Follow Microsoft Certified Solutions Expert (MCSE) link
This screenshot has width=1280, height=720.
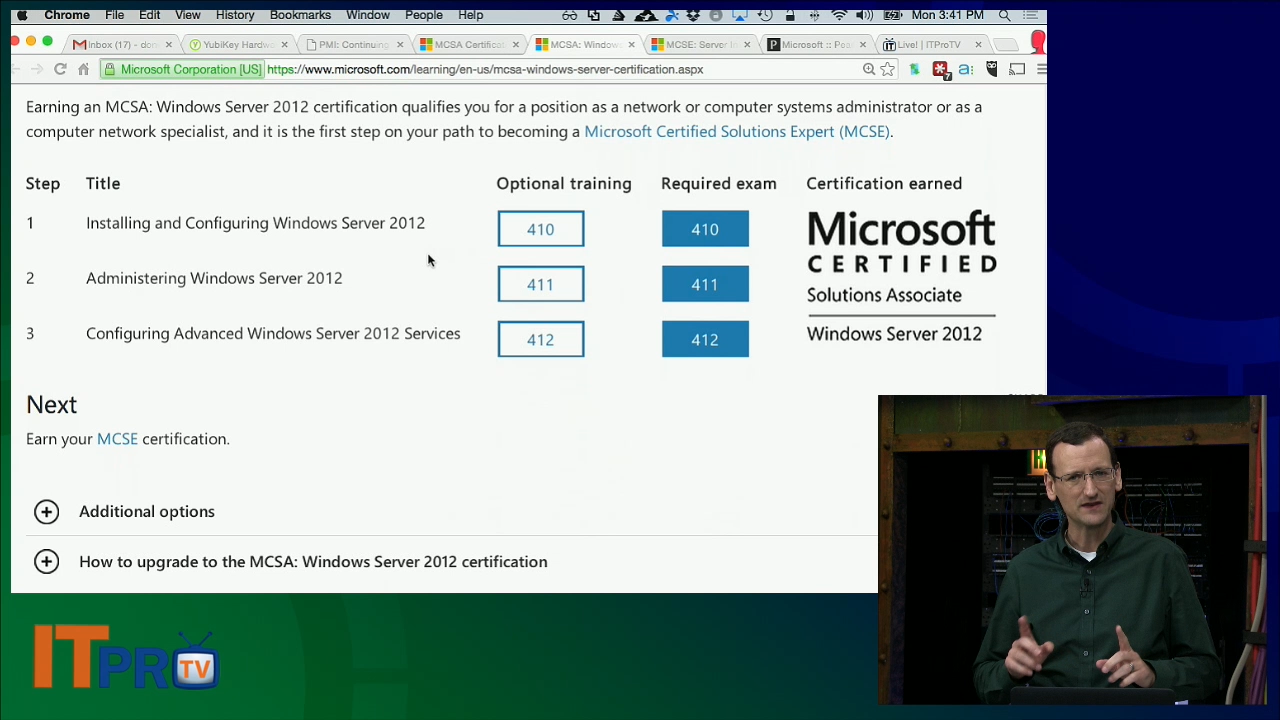coord(737,131)
